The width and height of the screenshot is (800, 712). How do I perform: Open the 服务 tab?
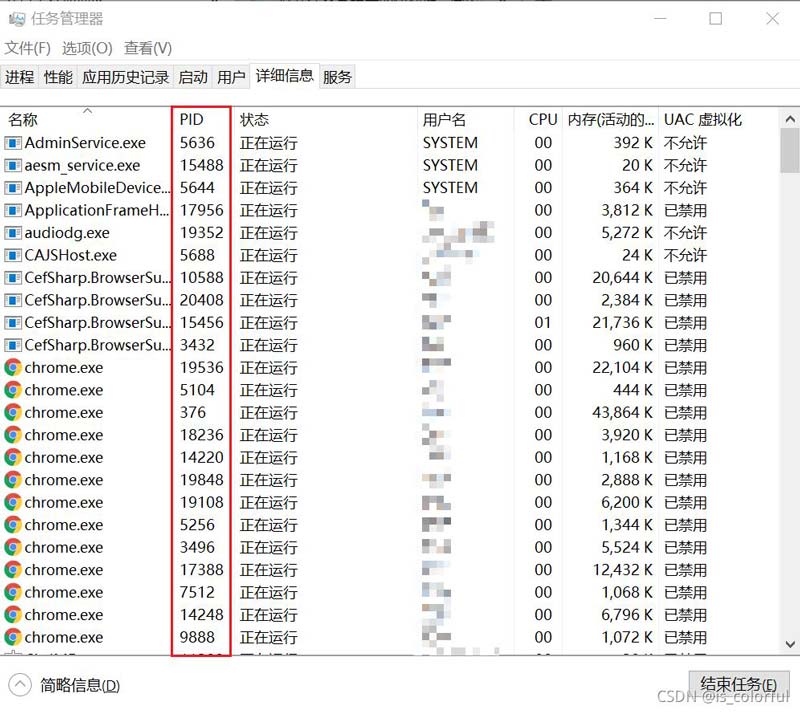point(337,77)
